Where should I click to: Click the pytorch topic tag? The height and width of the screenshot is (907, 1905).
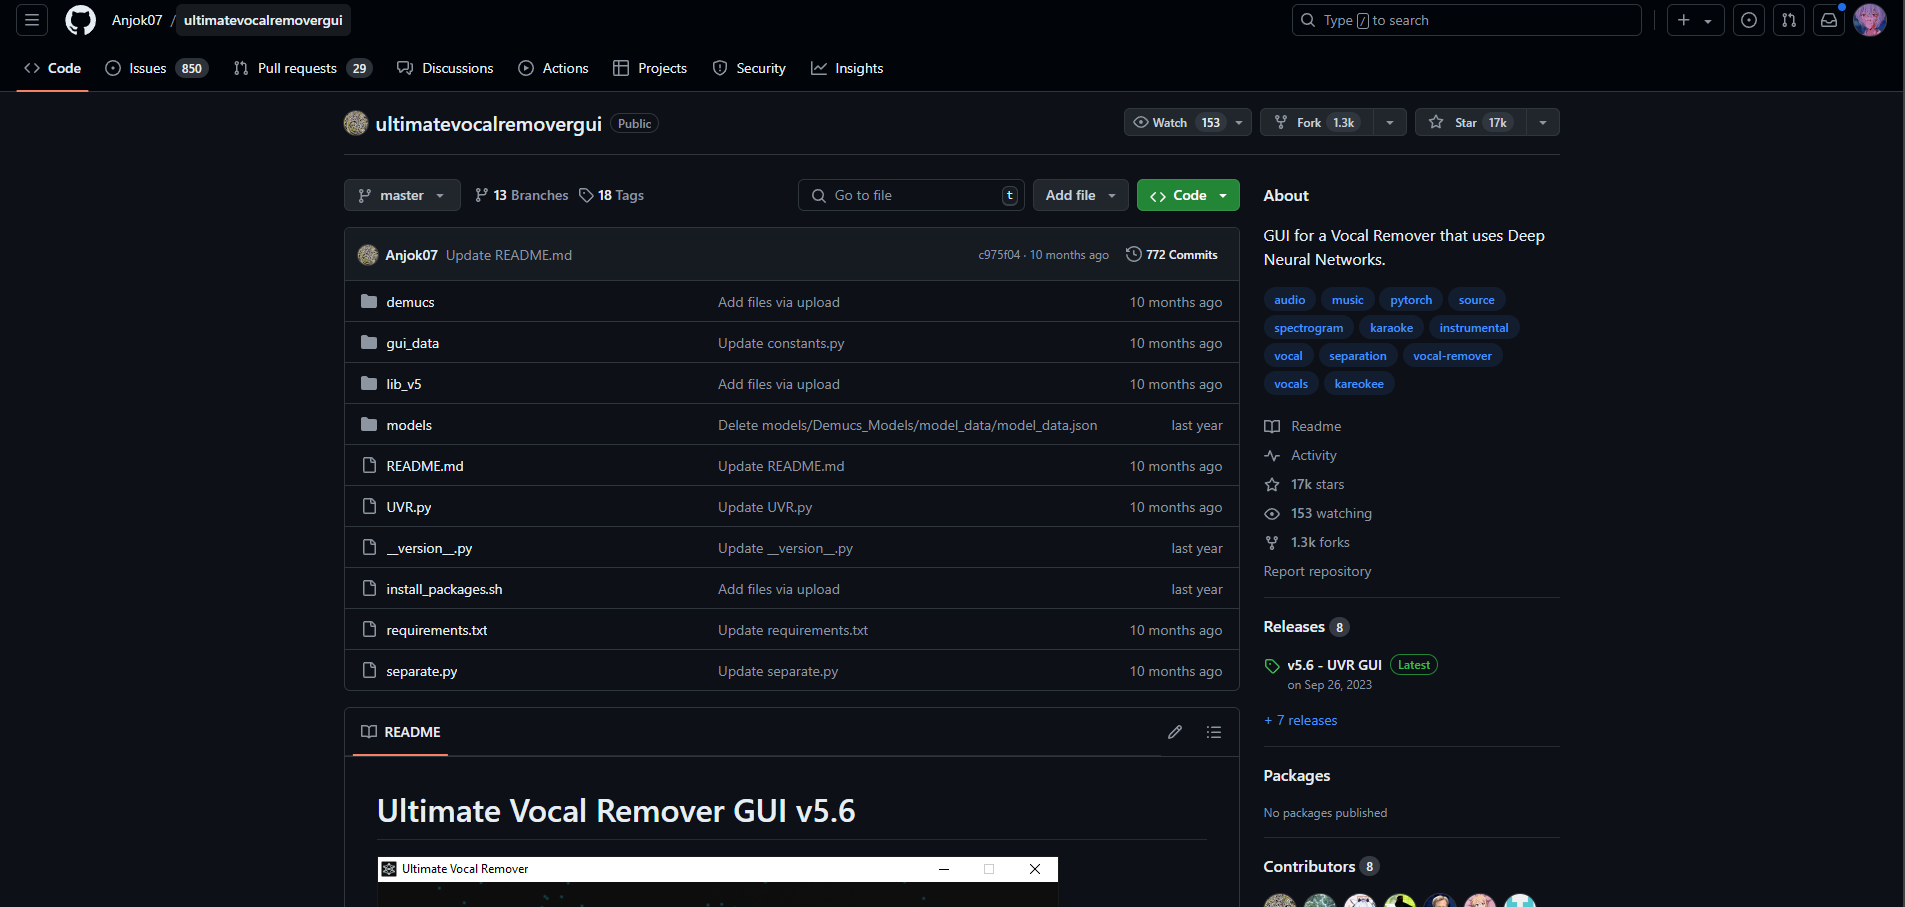1411,300
